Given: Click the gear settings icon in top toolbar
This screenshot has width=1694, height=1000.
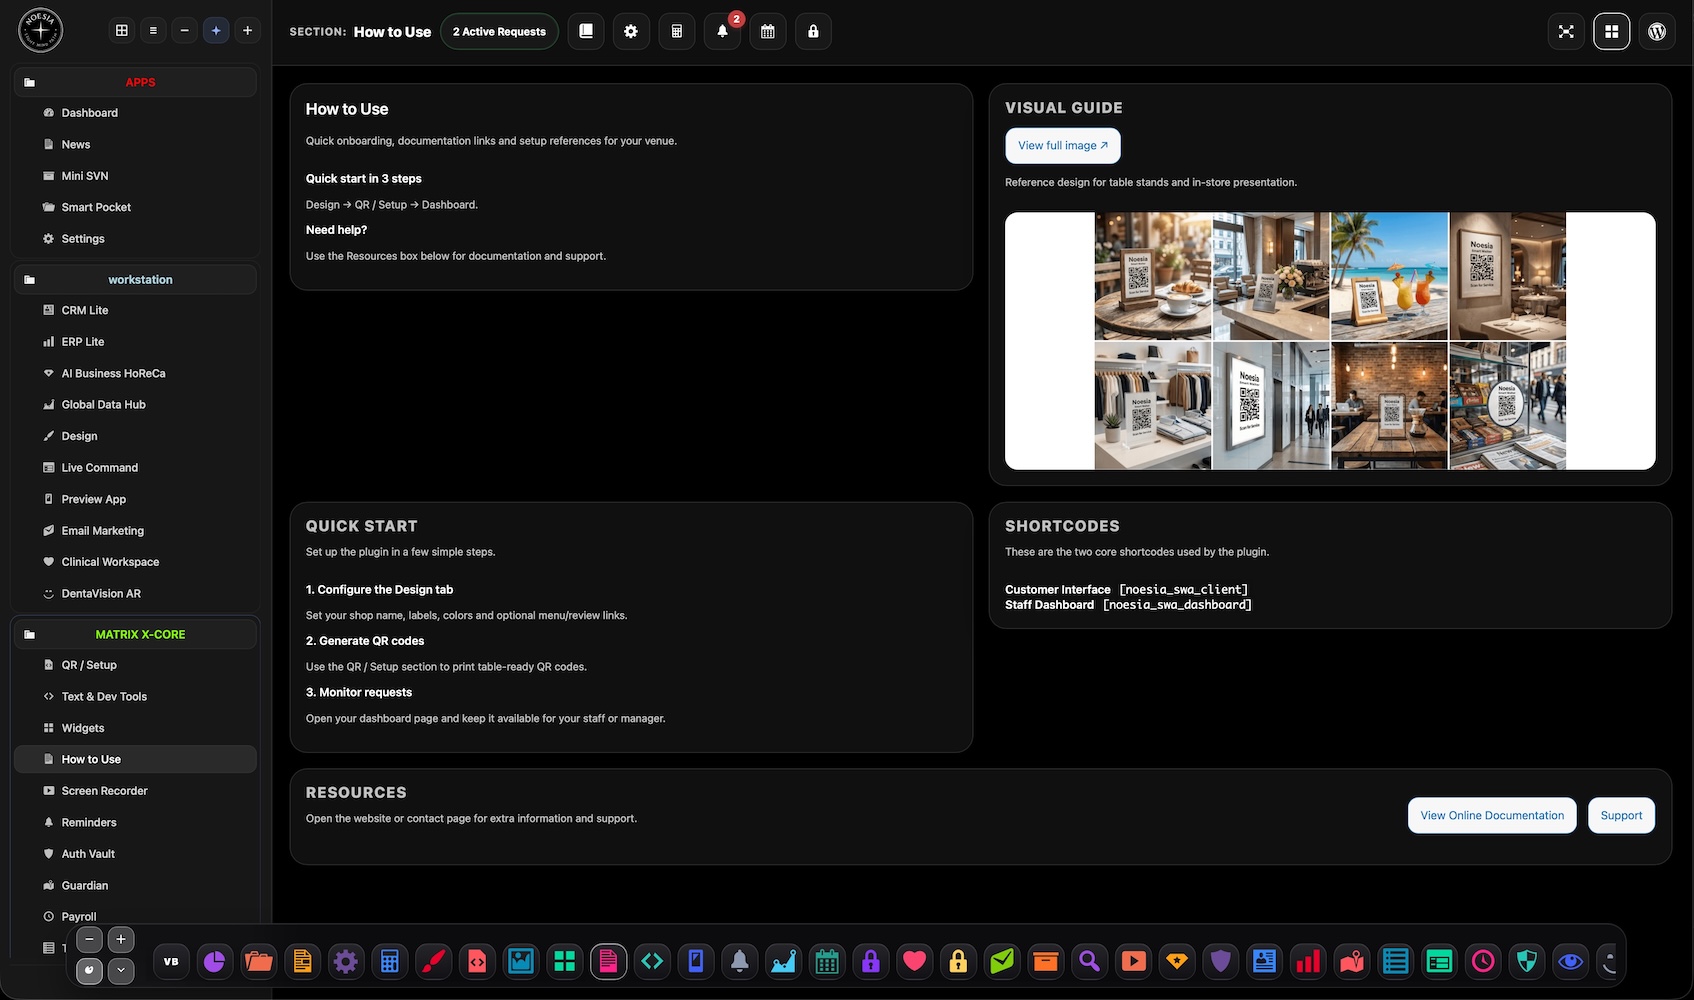Looking at the screenshot, I should [x=631, y=31].
